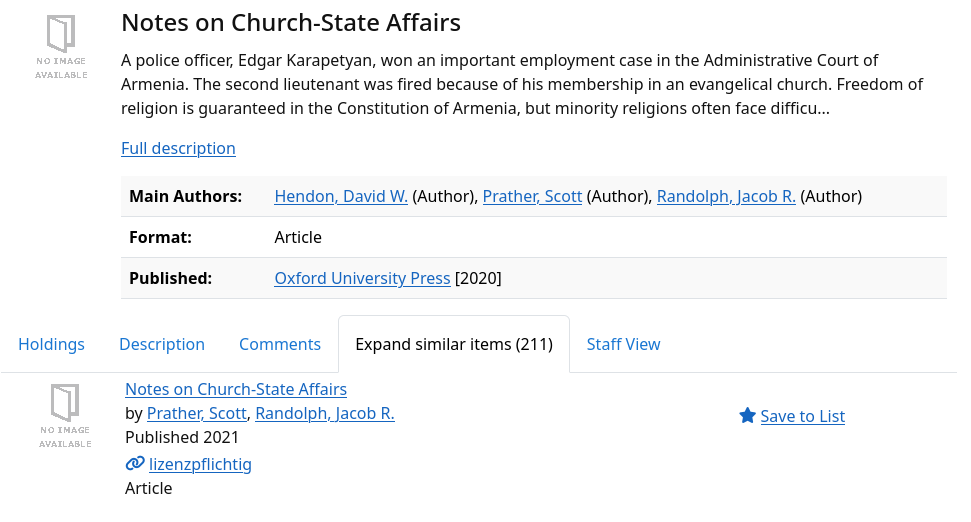Image resolution: width=971 pixels, height=522 pixels.
Task: Click the similar item's no-image cover thumbnail
Action: pyautogui.click(x=65, y=414)
